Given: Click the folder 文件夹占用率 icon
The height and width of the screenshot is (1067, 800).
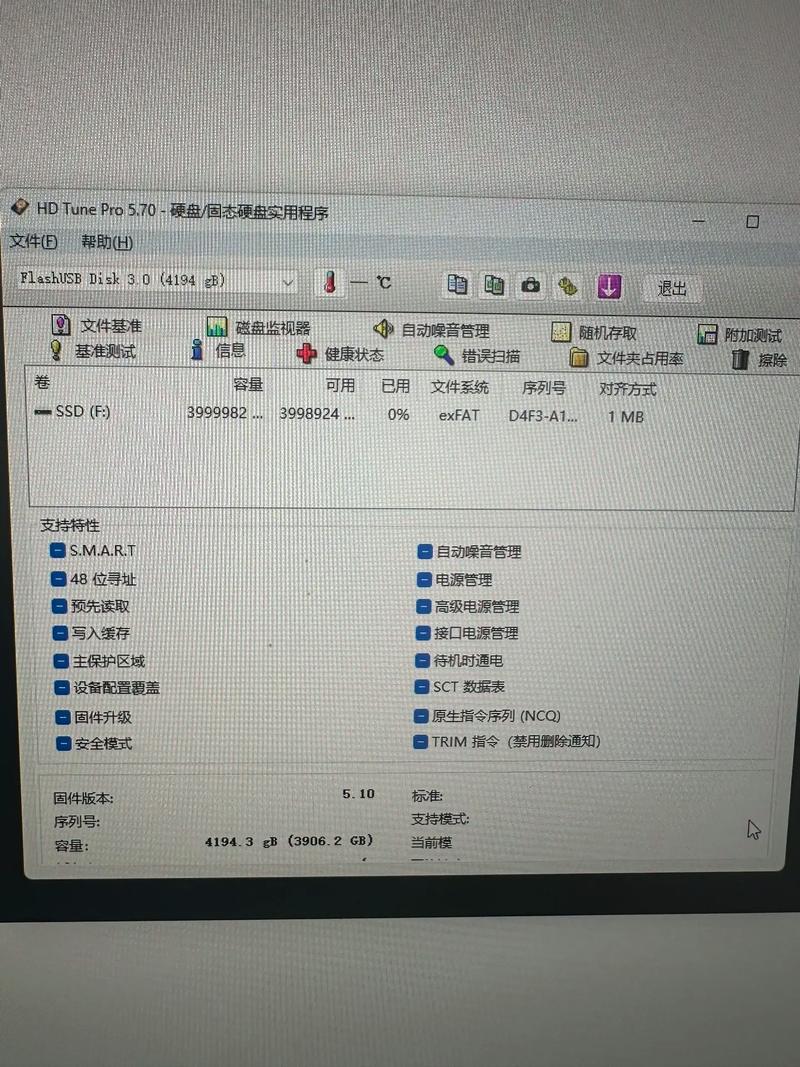Looking at the screenshot, I should pos(579,357).
